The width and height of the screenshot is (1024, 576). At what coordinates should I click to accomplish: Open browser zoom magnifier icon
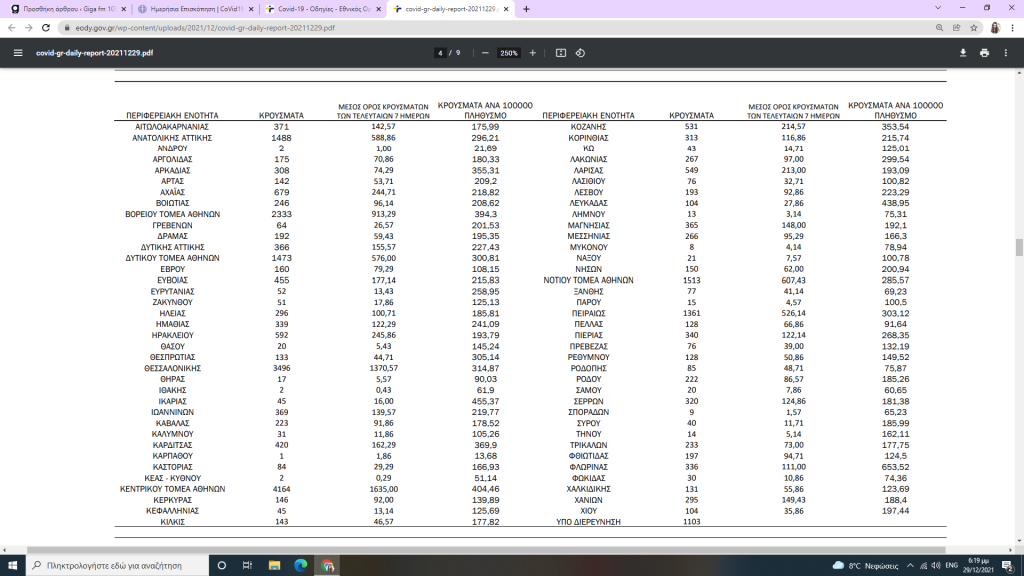click(939, 27)
